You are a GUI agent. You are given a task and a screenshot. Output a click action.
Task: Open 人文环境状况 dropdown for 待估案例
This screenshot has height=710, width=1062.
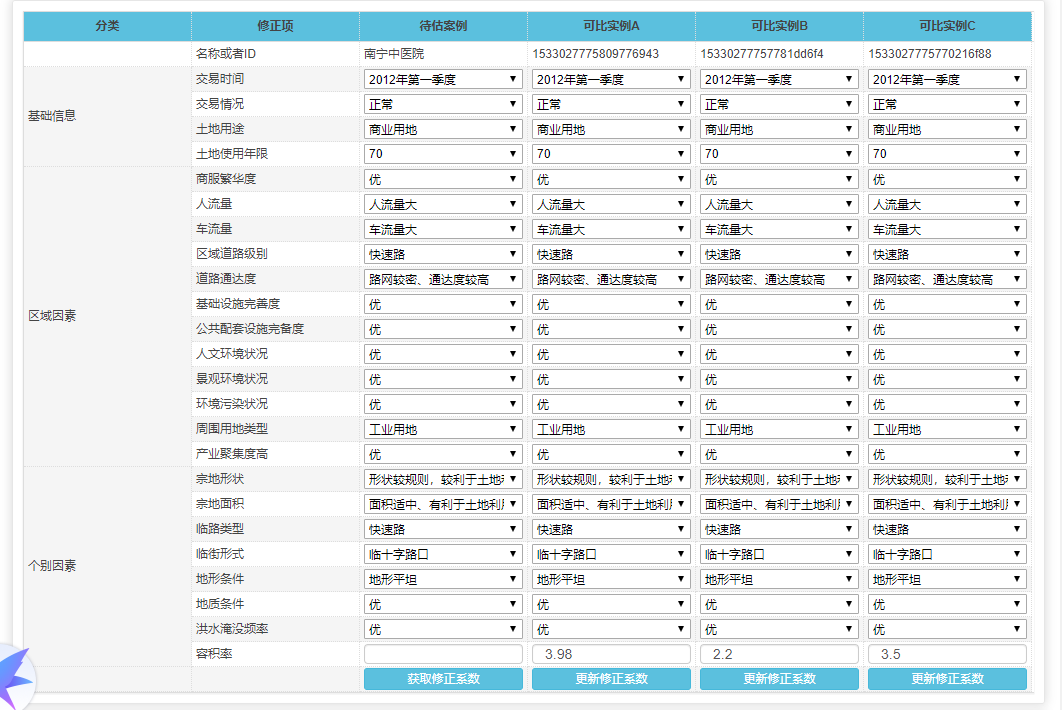pos(443,354)
